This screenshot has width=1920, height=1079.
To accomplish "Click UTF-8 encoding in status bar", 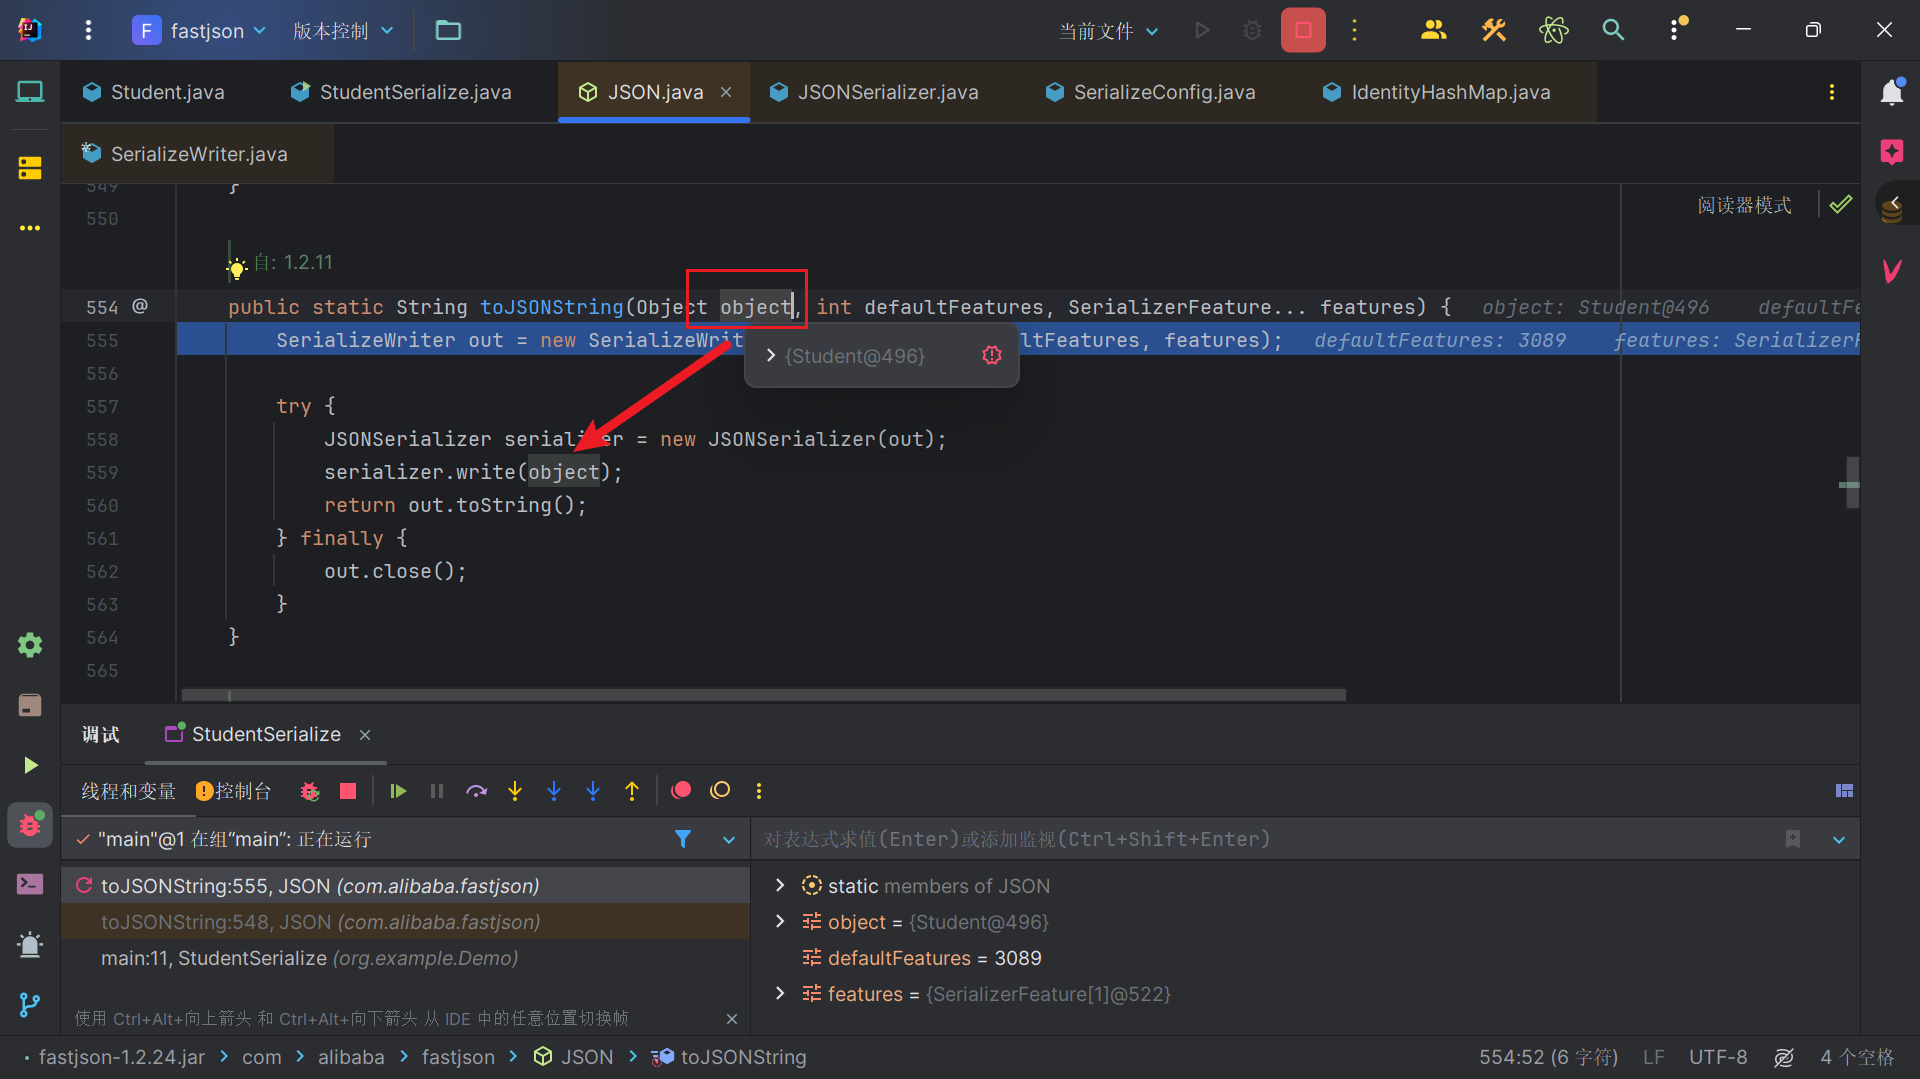I will click(x=1718, y=1057).
